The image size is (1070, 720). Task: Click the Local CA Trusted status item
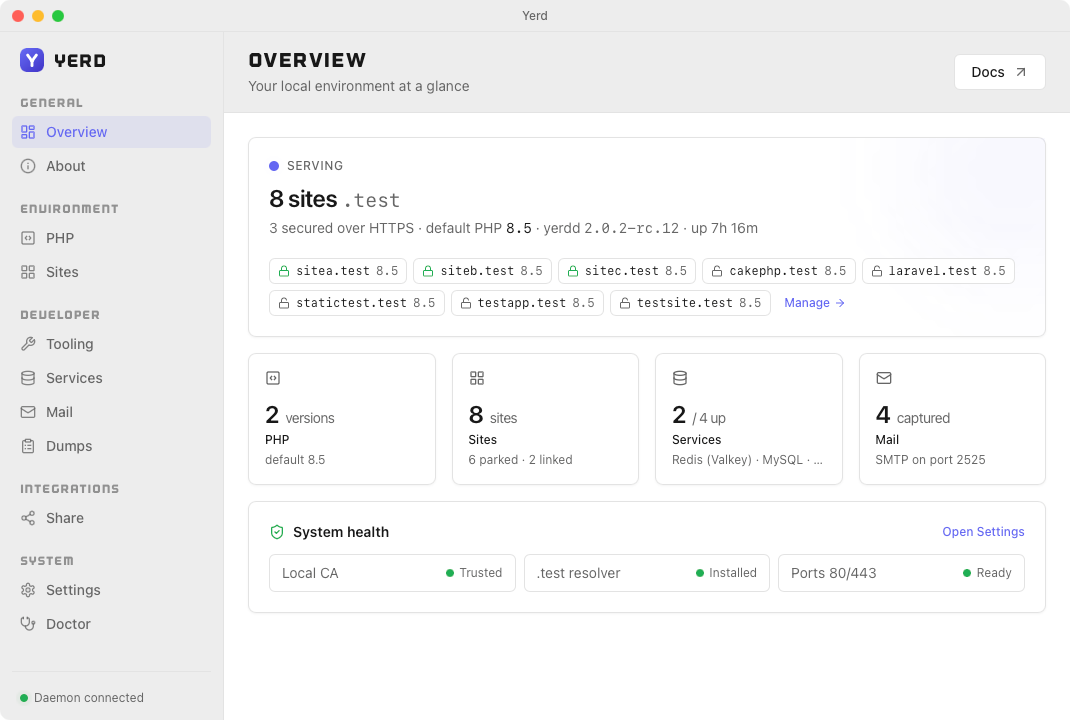coord(392,573)
